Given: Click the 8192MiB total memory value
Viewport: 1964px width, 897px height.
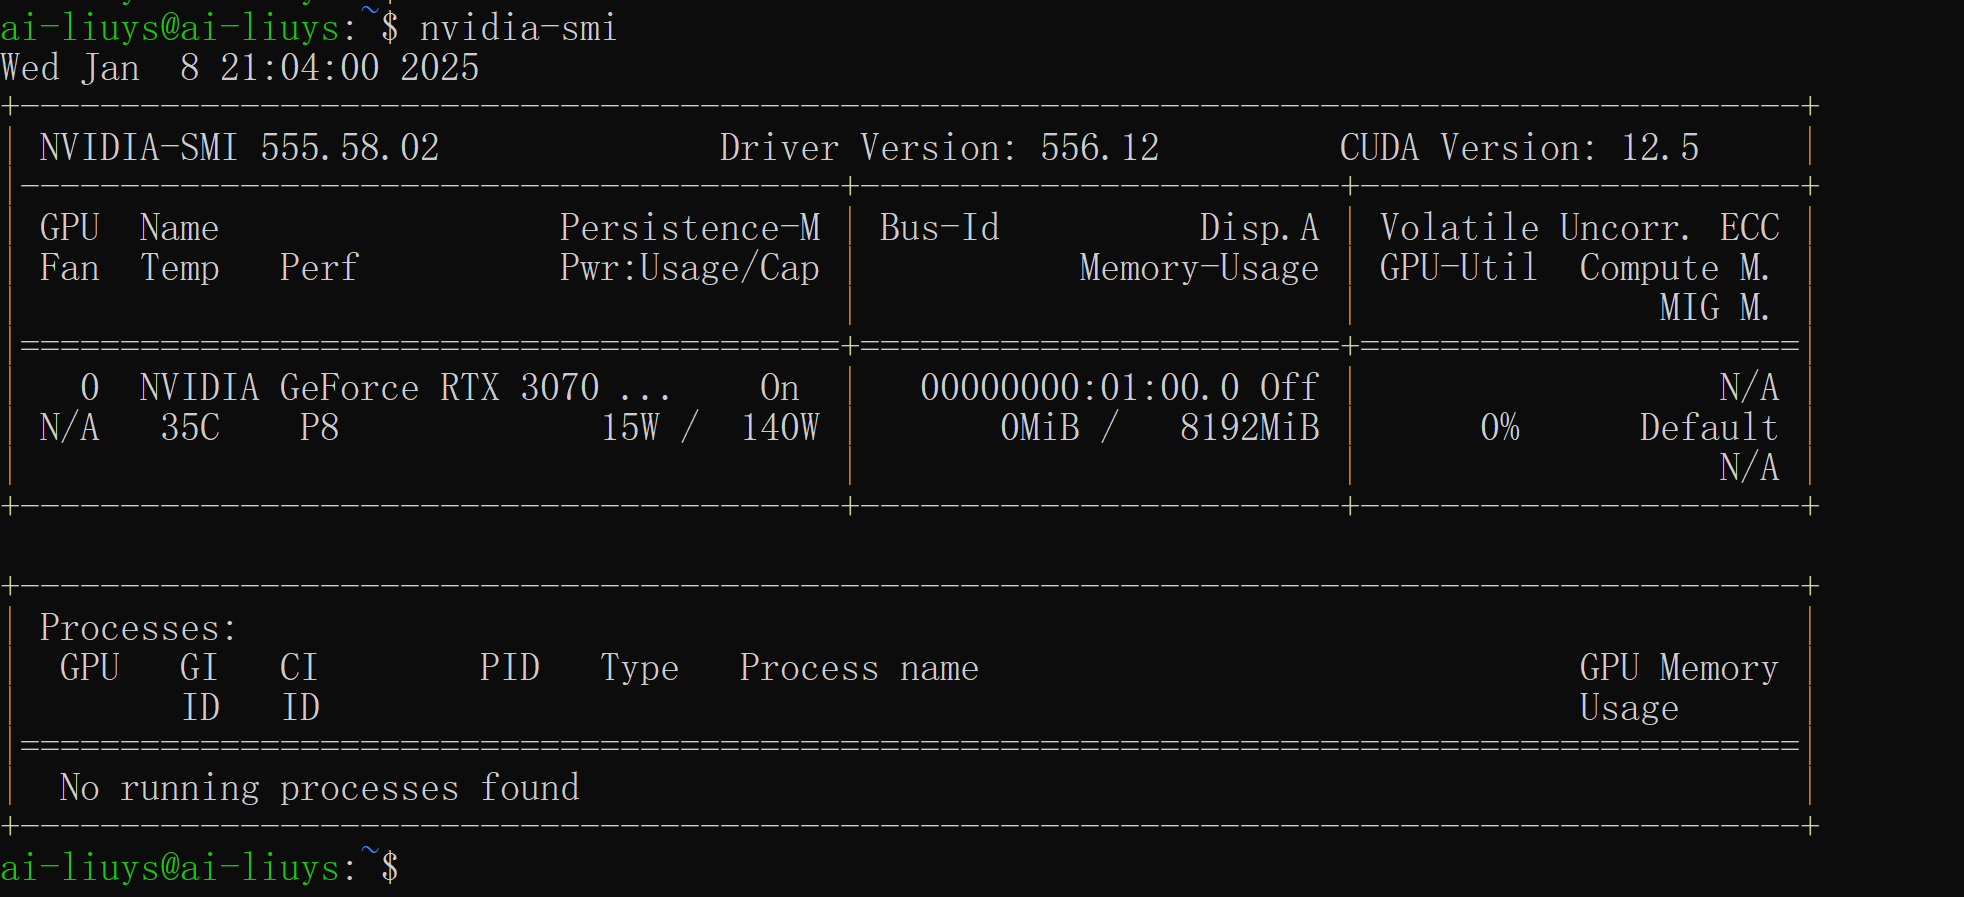Looking at the screenshot, I should click(1249, 428).
